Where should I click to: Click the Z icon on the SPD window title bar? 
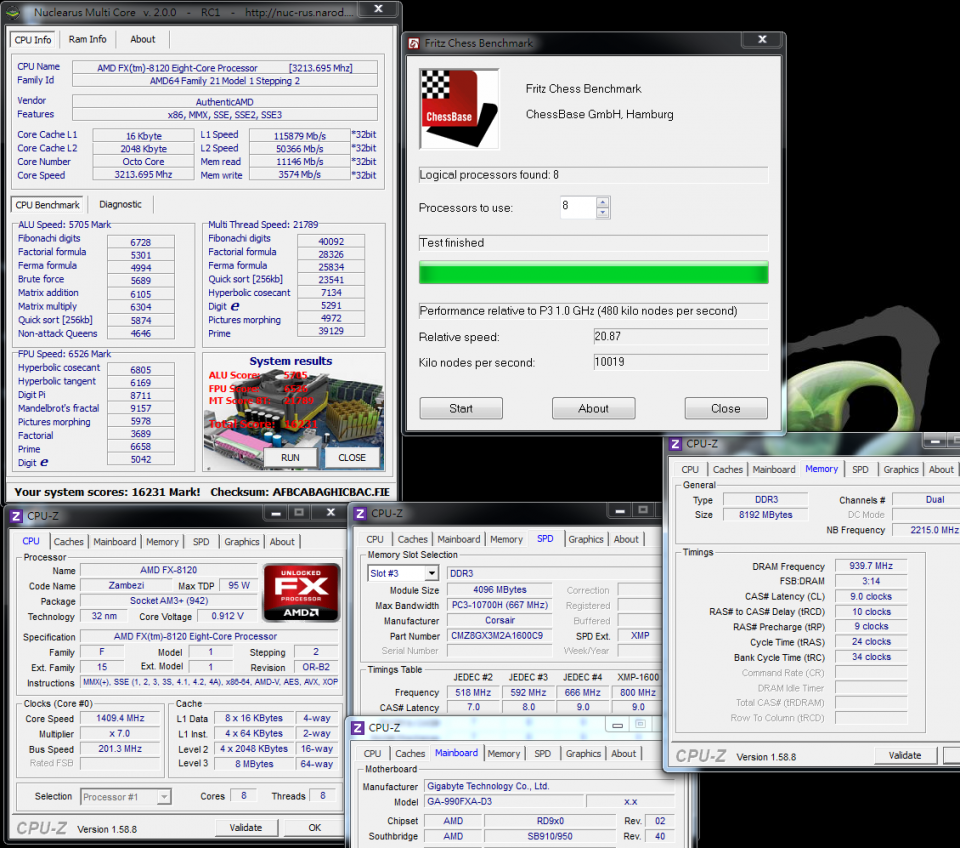(358, 513)
